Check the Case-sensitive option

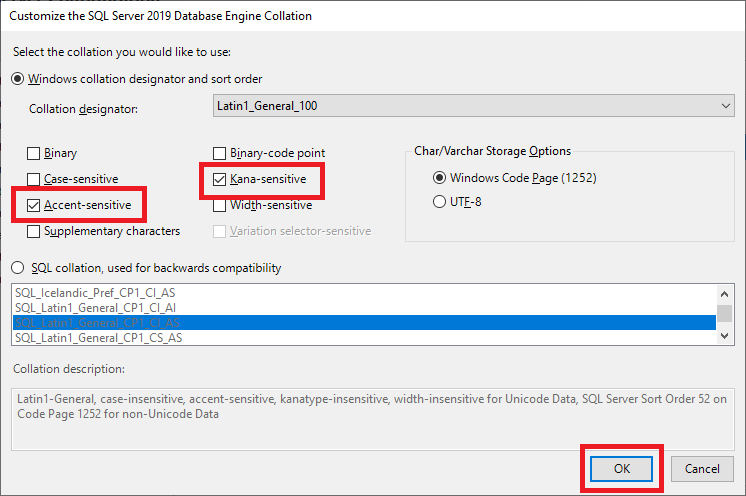point(35,179)
